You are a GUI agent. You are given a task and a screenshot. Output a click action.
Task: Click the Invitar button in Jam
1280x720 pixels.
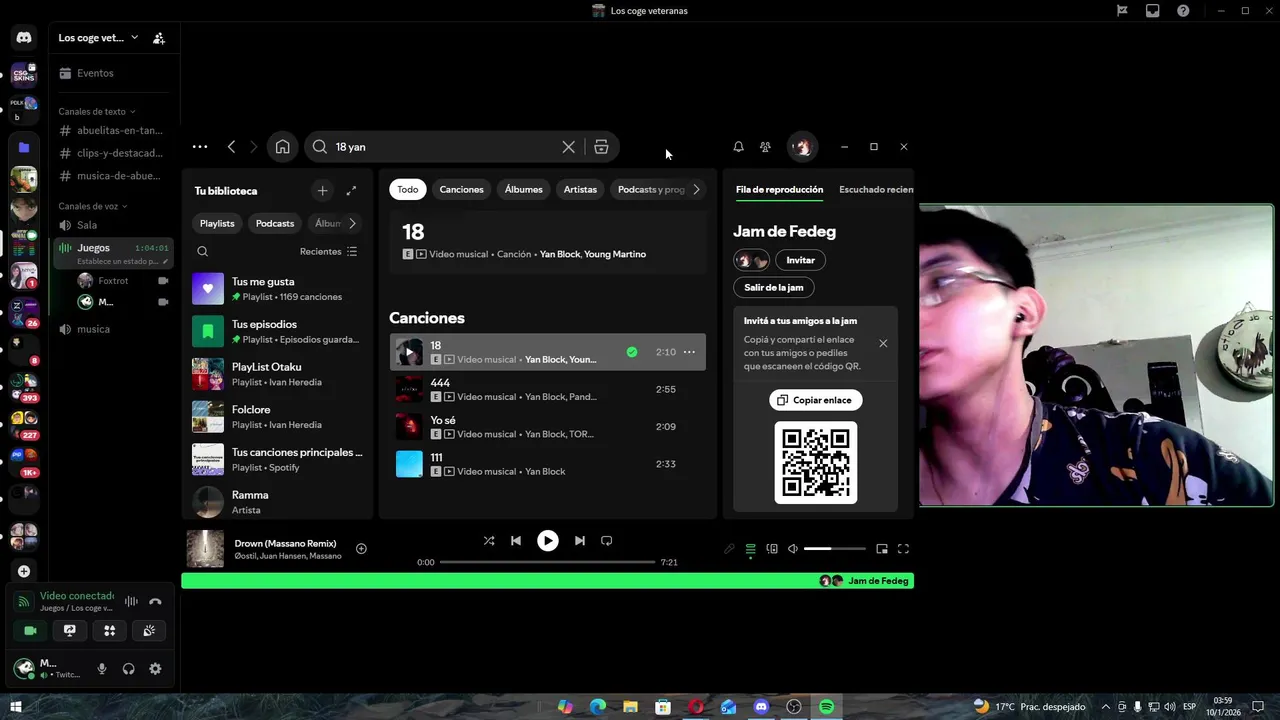(800, 260)
